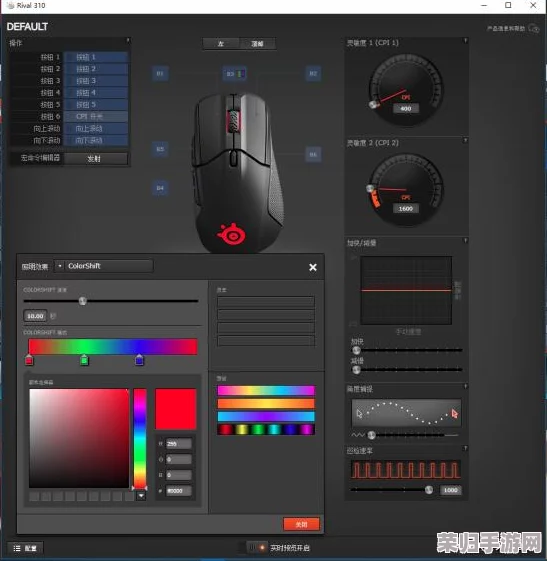Click the B5 side button marker
The width and height of the screenshot is (547, 561).
click(160, 149)
